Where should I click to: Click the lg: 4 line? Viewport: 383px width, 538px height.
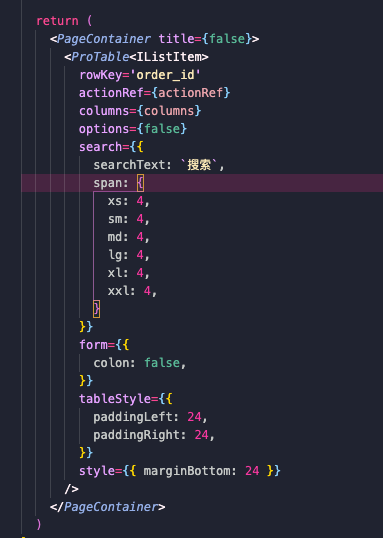pos(129,255)
